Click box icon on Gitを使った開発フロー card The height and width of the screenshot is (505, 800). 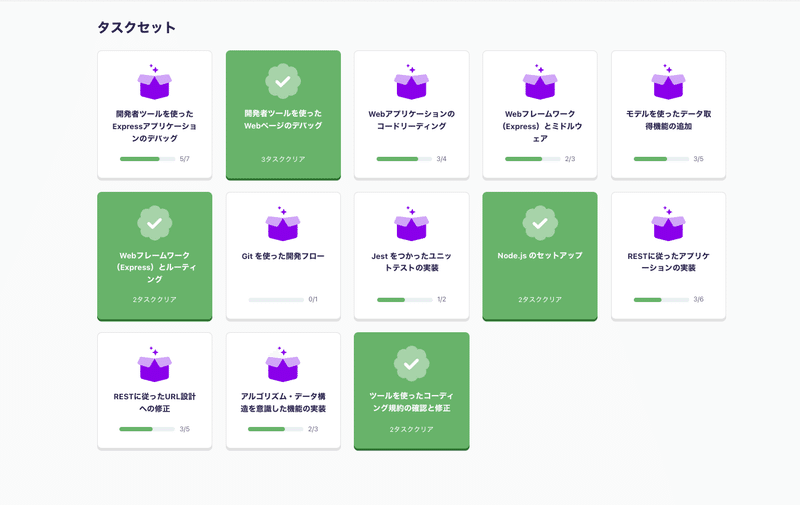tap(283, 224)
